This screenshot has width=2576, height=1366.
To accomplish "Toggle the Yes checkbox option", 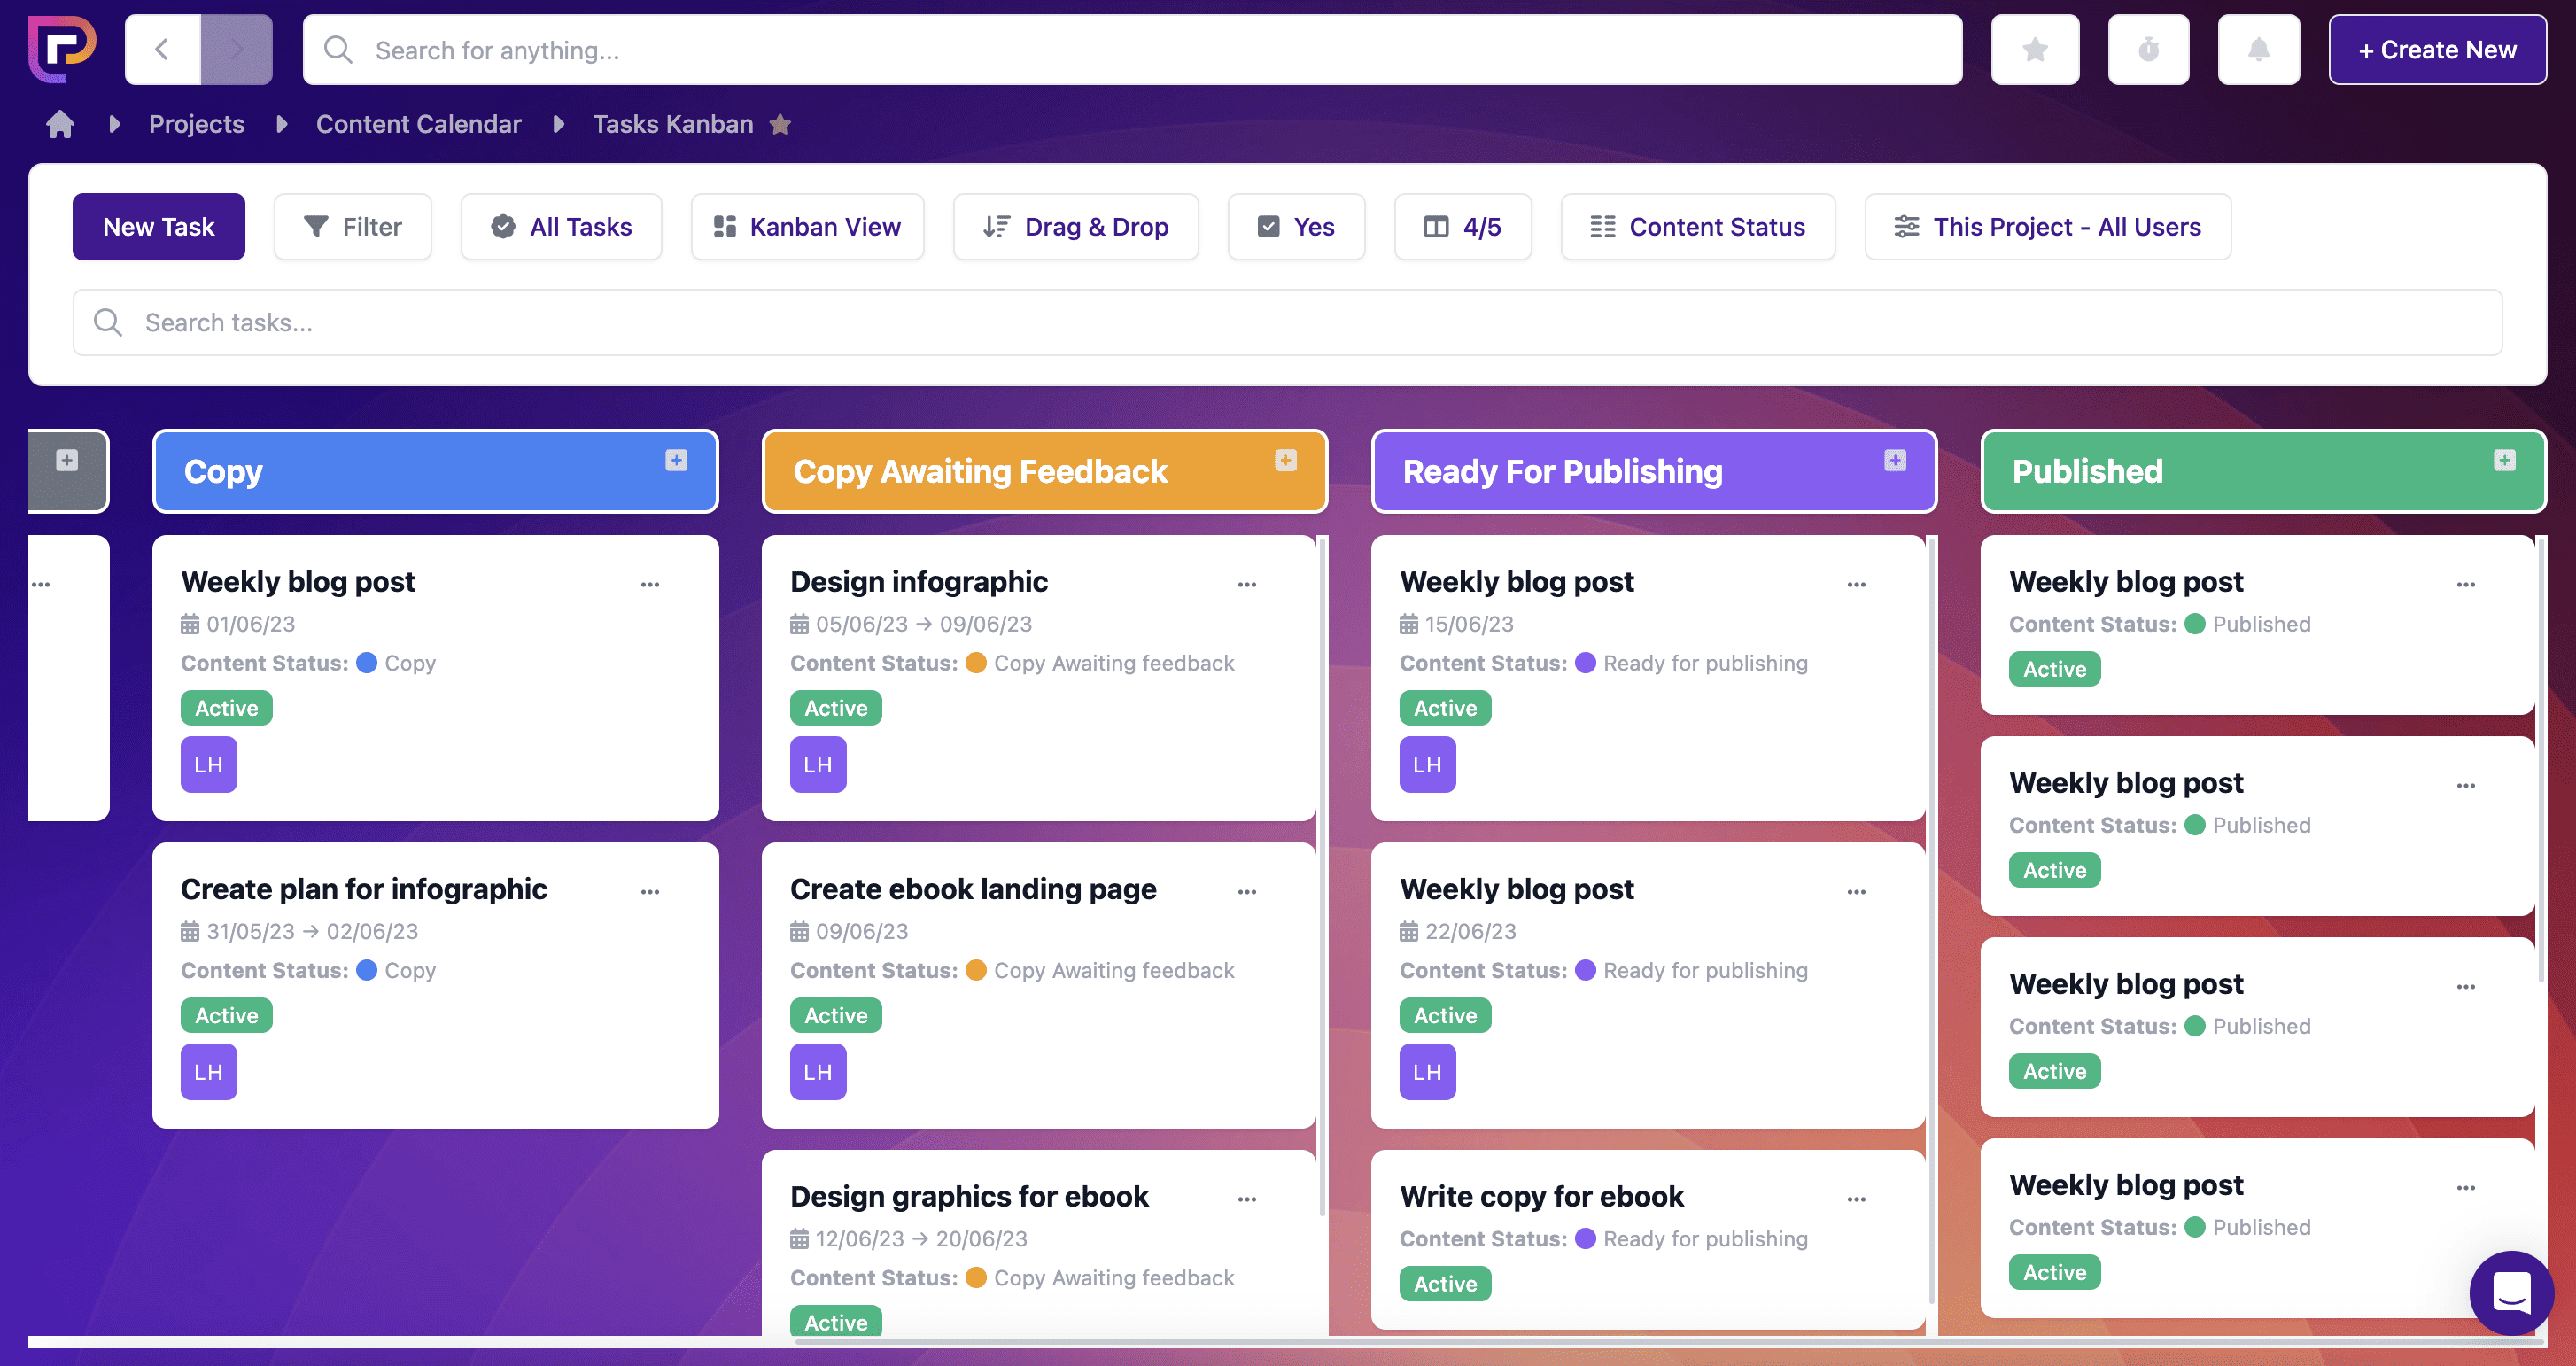I will pyautogui.click(x=1296, y=227).
